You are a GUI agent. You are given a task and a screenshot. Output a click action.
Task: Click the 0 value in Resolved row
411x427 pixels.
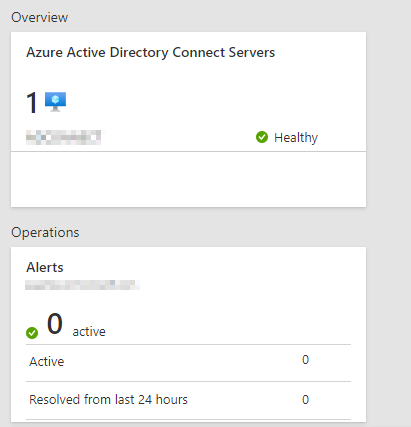click(305, 400)
